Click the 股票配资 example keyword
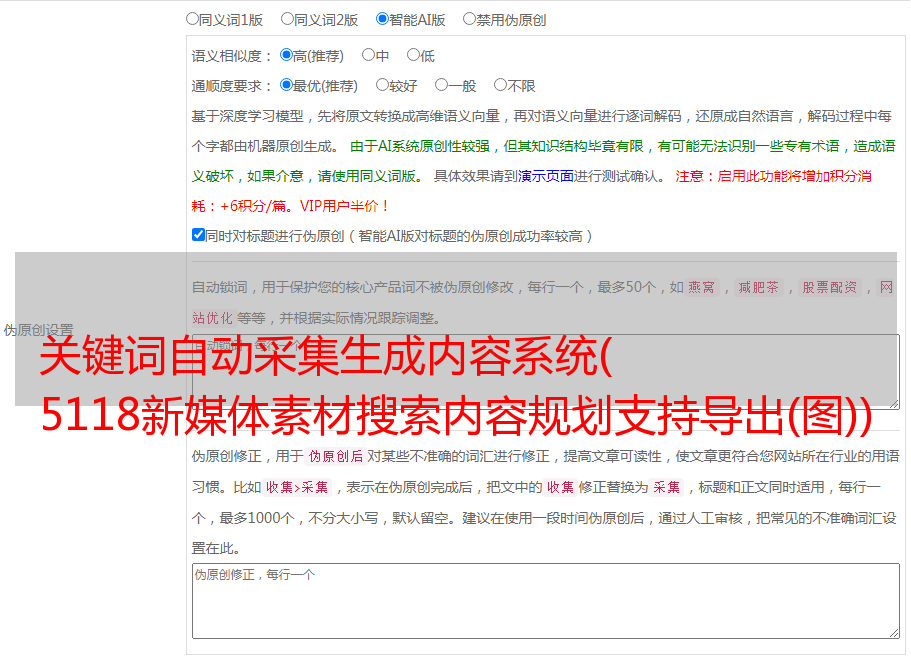This screenshot has height=658, width=911. (x=830, y=287)
